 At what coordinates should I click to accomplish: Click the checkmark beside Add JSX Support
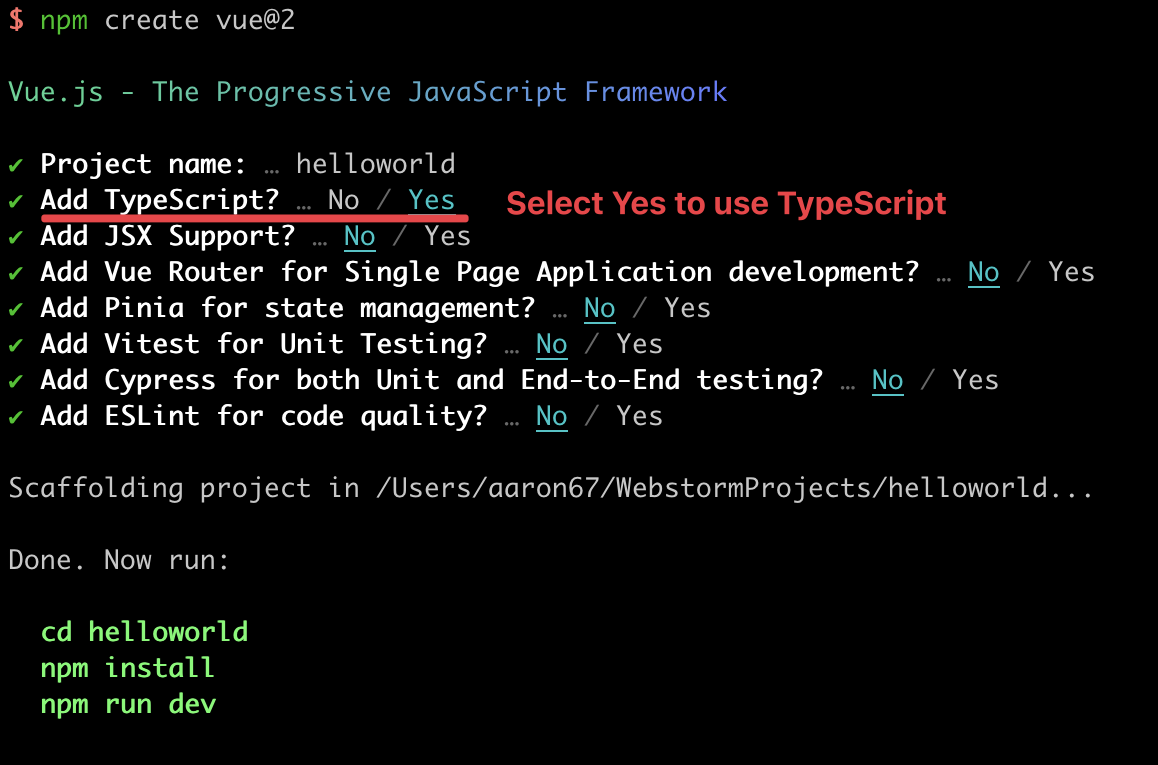coord(15,236)
